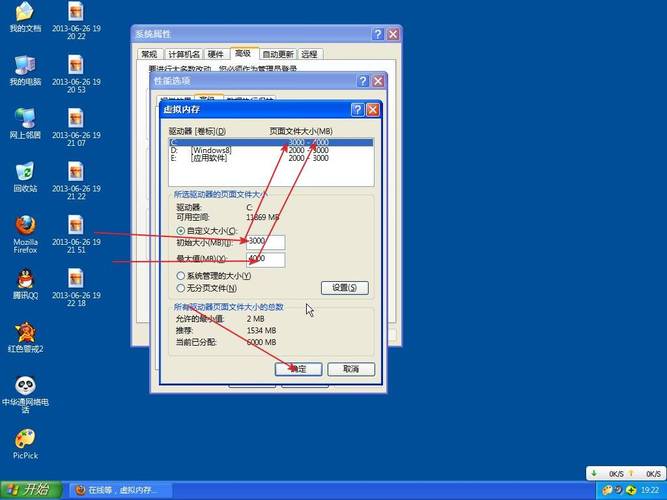Switch to the 硬件 tab
The height and width of the screenshot is (500, 667).
tap(215, 54)
